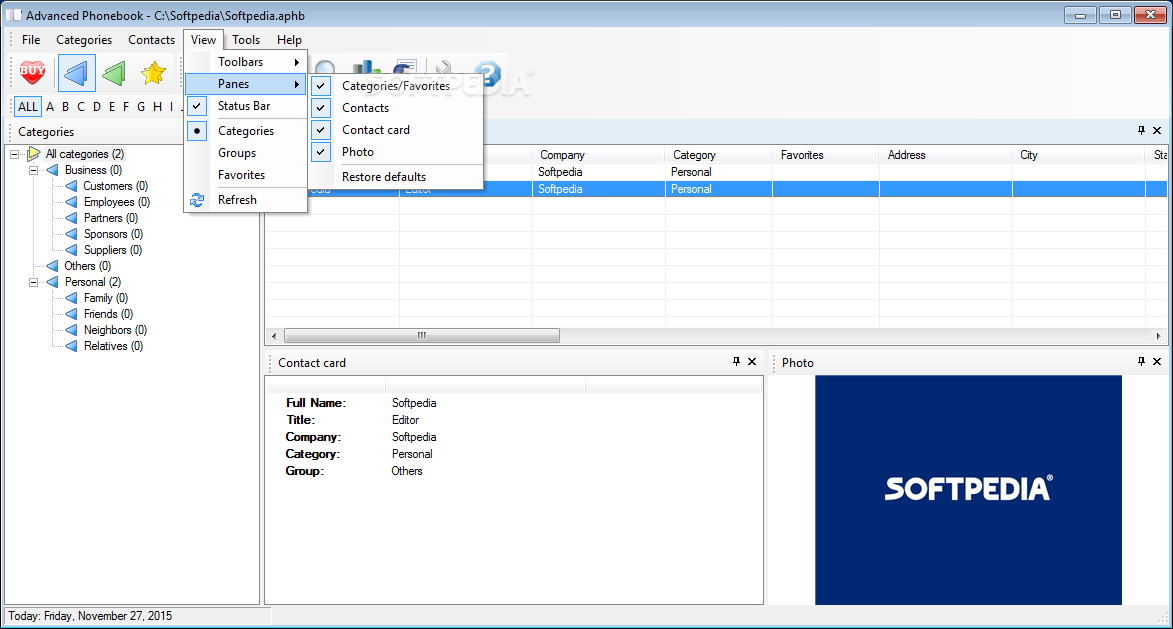Select the Friends (0) tree item

[x=108, y=314]
